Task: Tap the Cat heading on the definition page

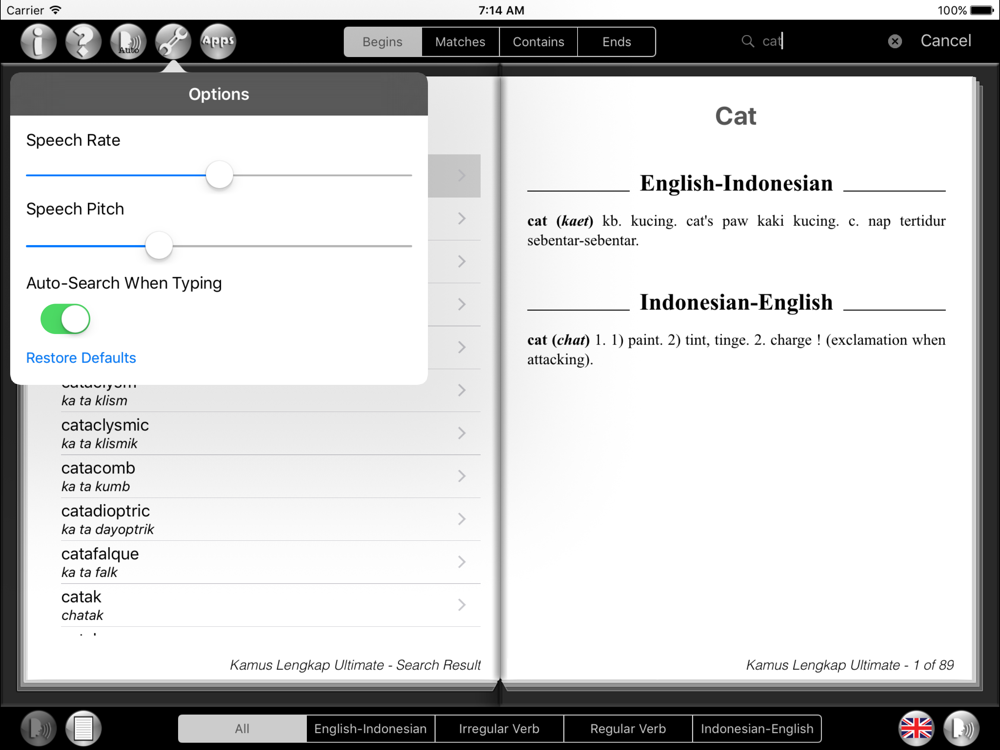Action: [736, 116]
